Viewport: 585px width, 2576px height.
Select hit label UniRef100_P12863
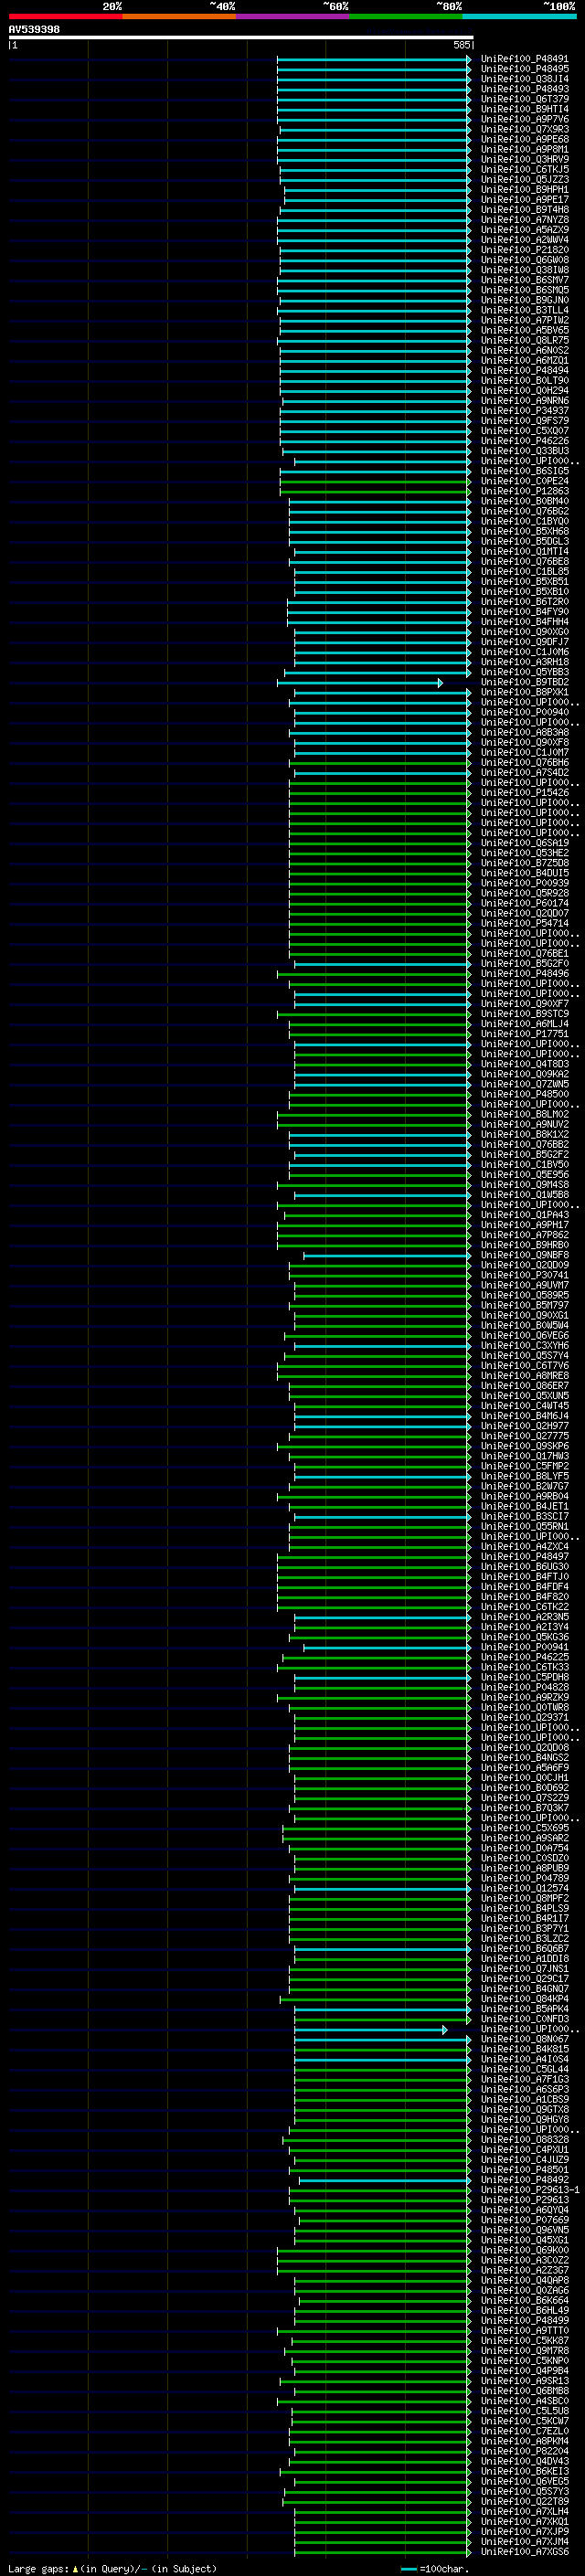coord(525,491)
